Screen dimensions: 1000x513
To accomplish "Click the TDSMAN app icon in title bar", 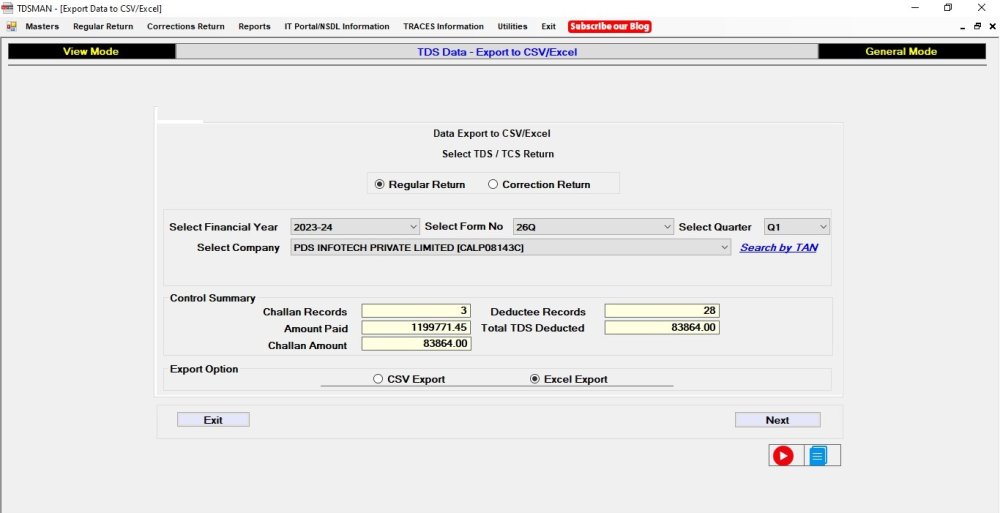I will (x=8, y=8).
